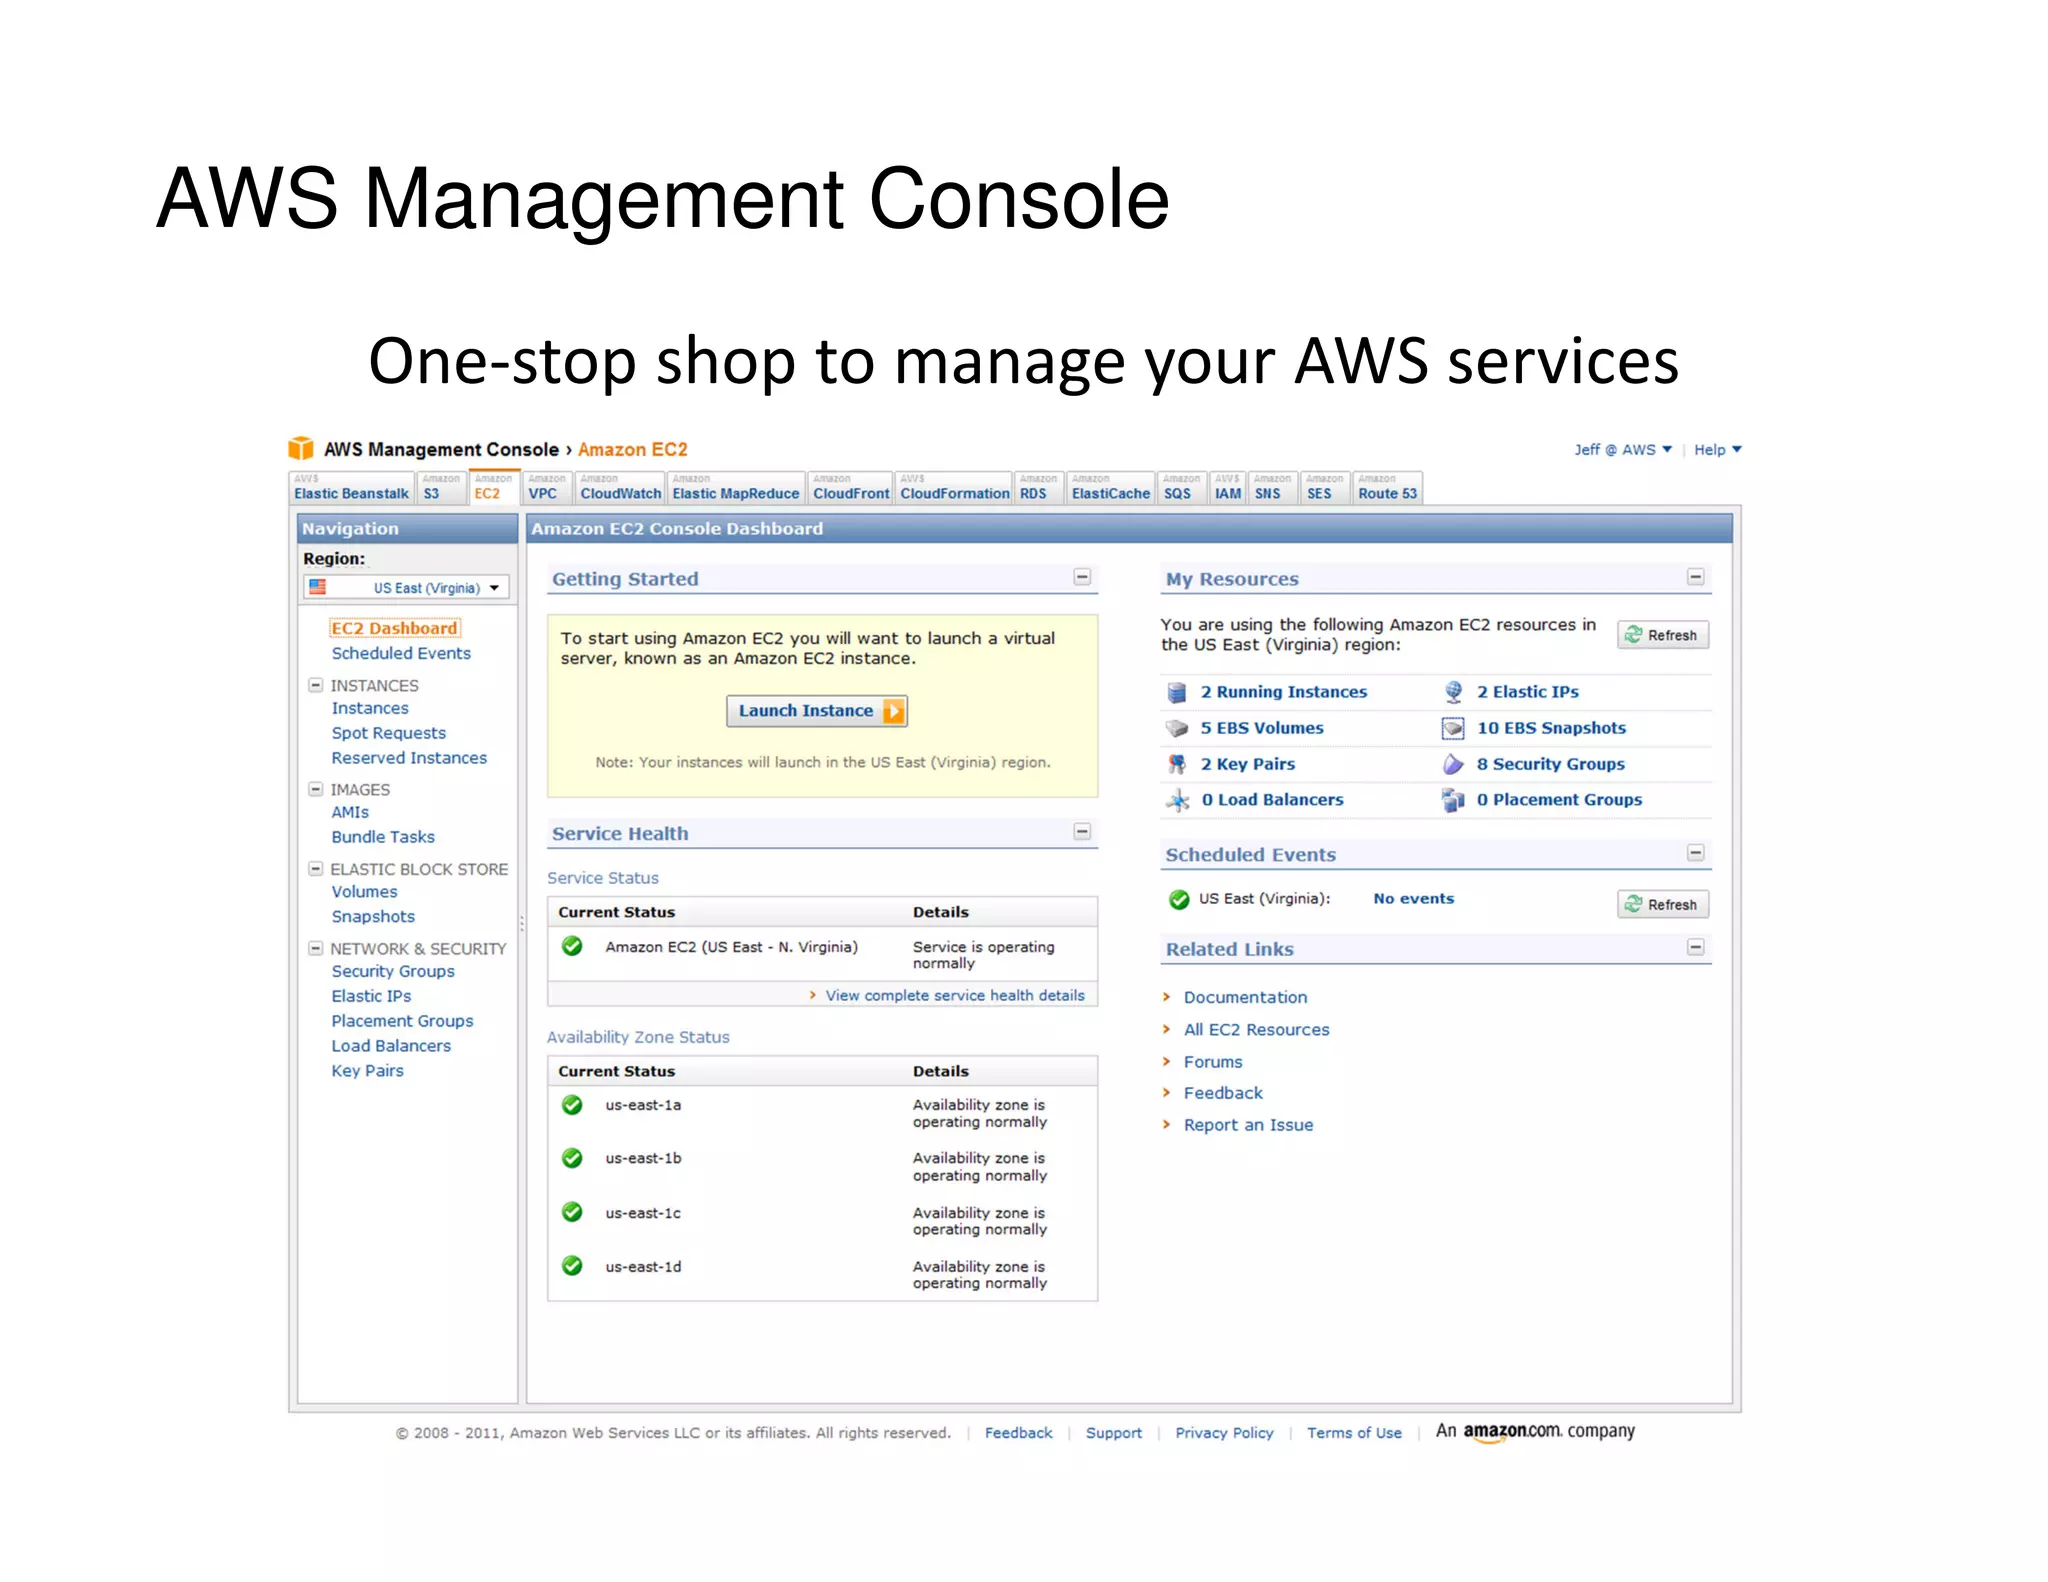The width and height of the screenshot is (2048, 1582).
Task: Switch to the S3 tab
Action: [x=441, y=488]
